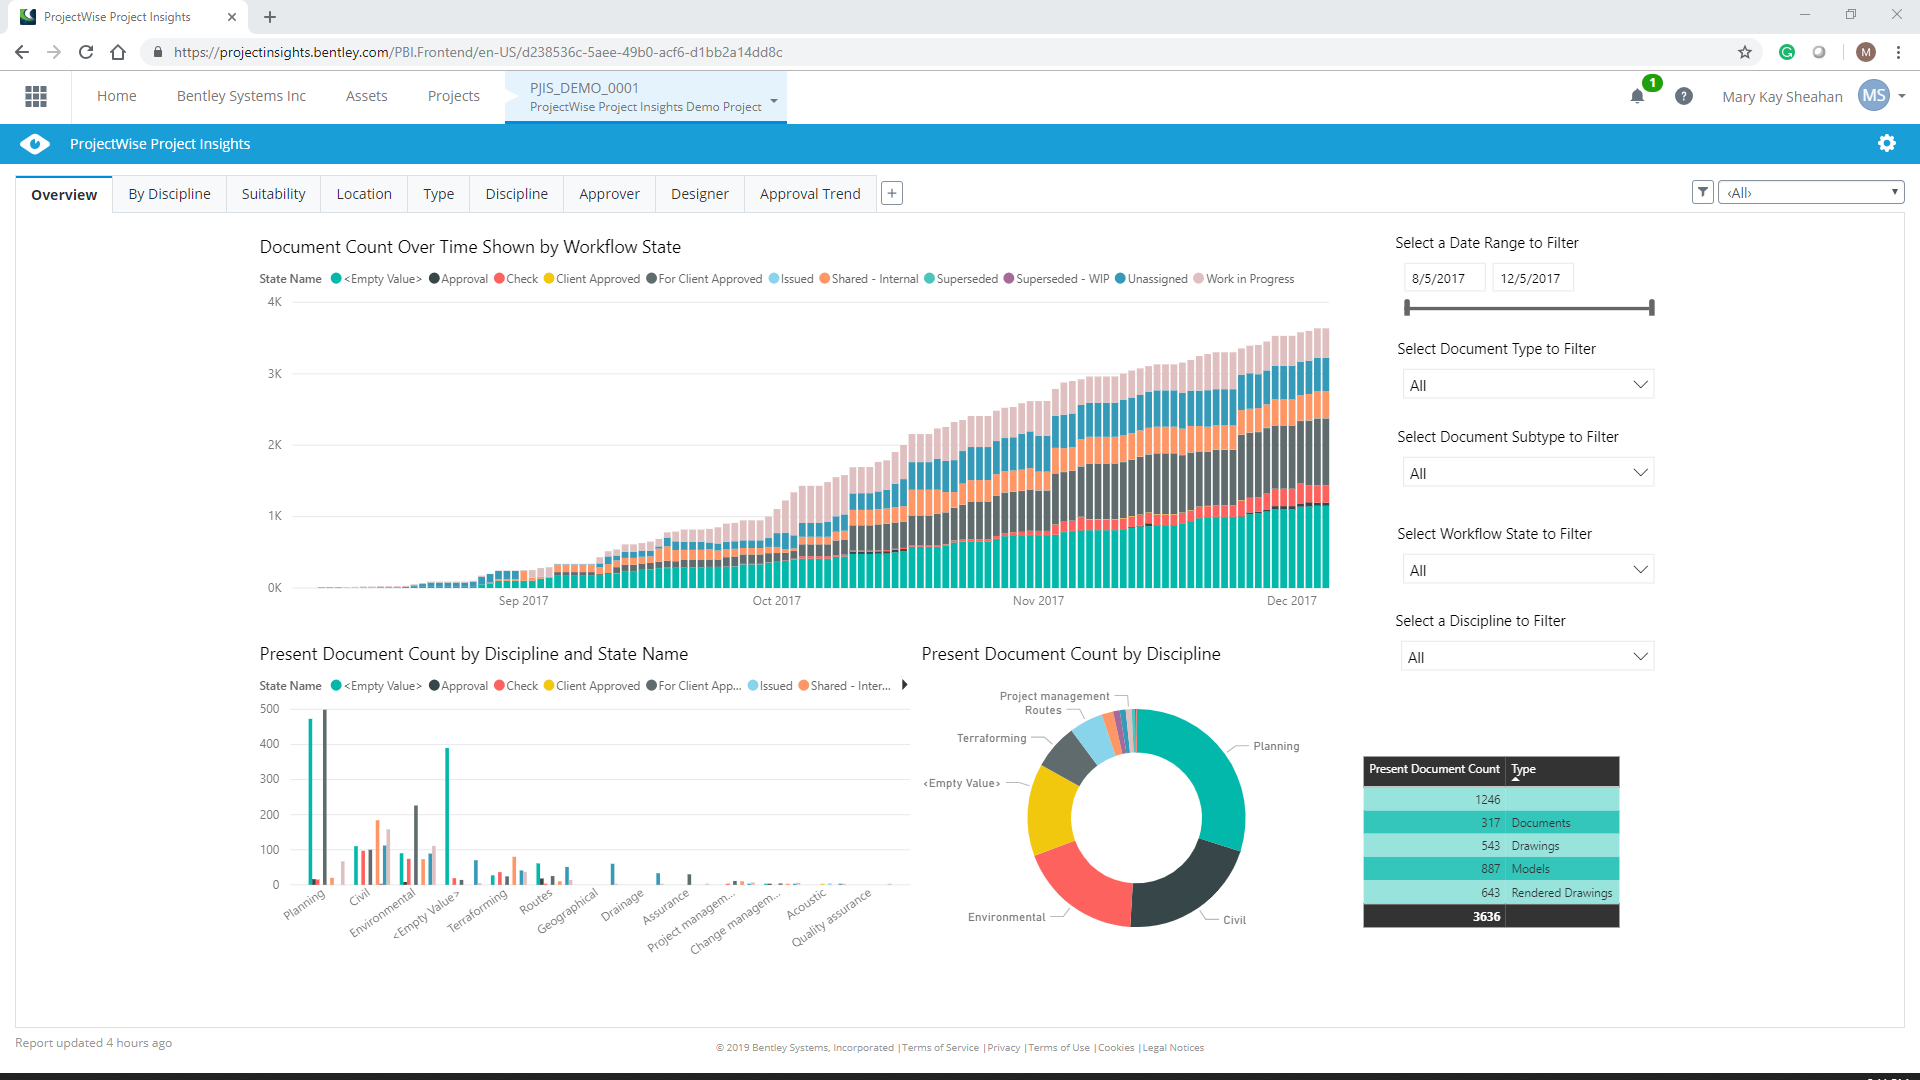Screen dimensions: 1920x1080
Task: Click the MS user avatar
Action: (x=1873, y=96)
